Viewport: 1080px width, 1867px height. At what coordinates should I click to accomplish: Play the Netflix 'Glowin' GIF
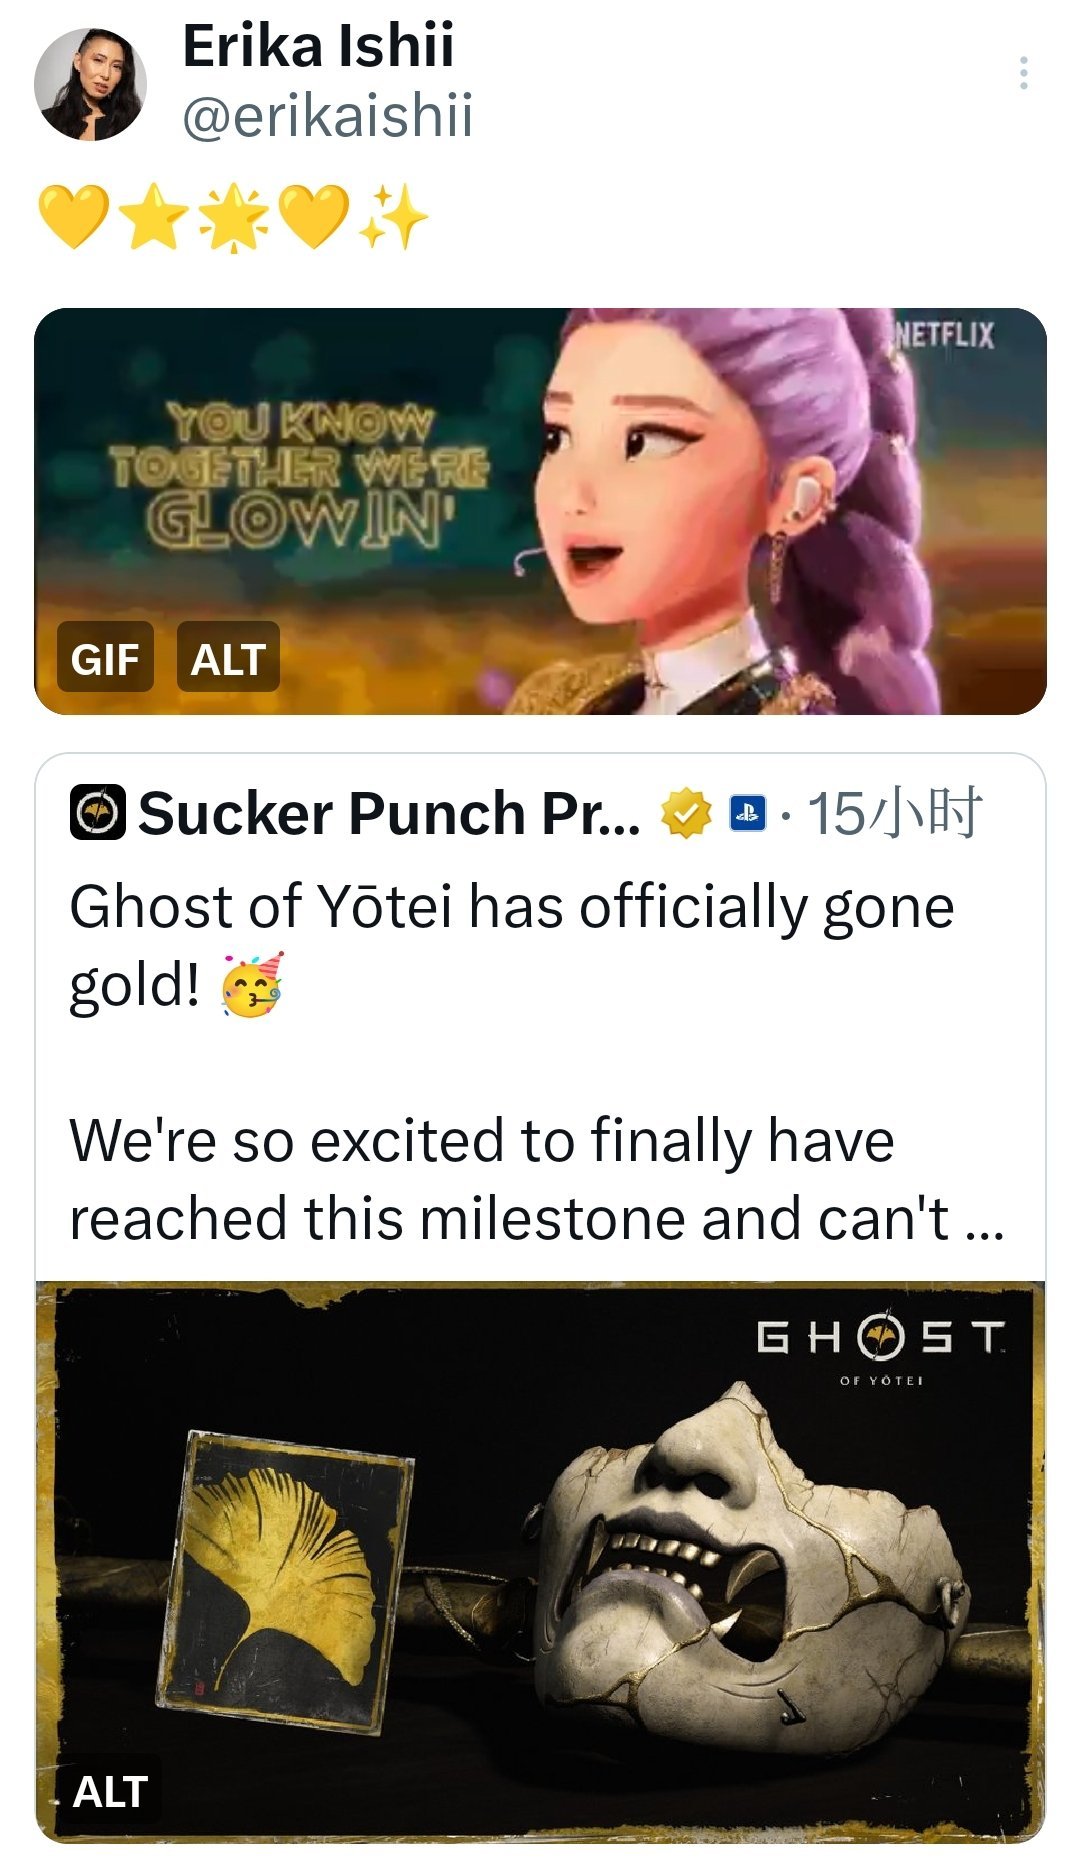click(x=540, y=511)
